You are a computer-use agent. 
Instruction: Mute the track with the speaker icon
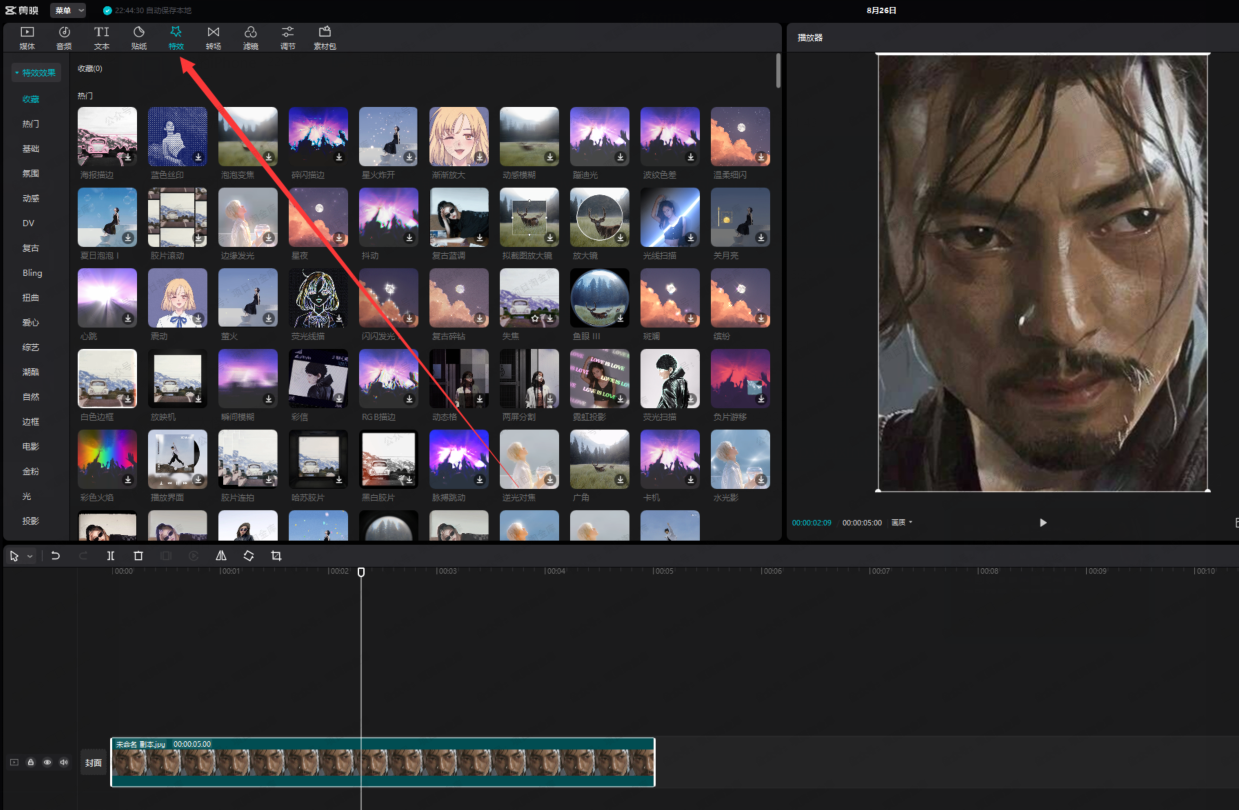click(64, 762)
